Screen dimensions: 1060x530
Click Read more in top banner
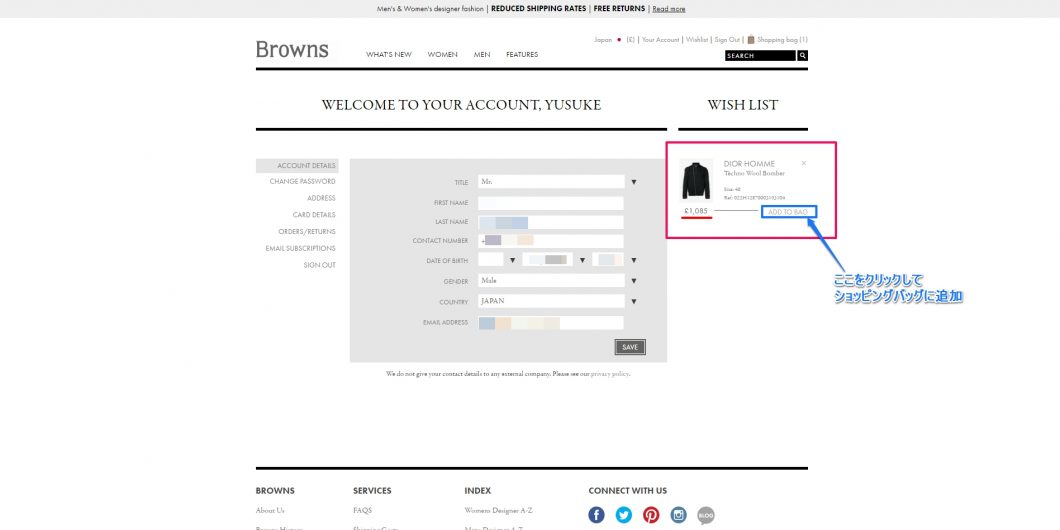pos(669,9)
